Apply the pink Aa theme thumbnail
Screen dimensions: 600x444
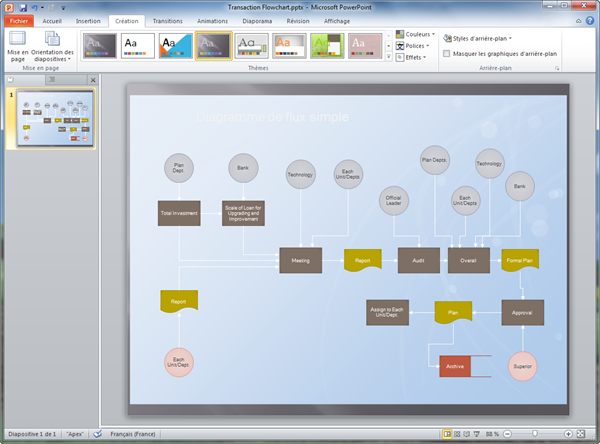tap(365, 46)
